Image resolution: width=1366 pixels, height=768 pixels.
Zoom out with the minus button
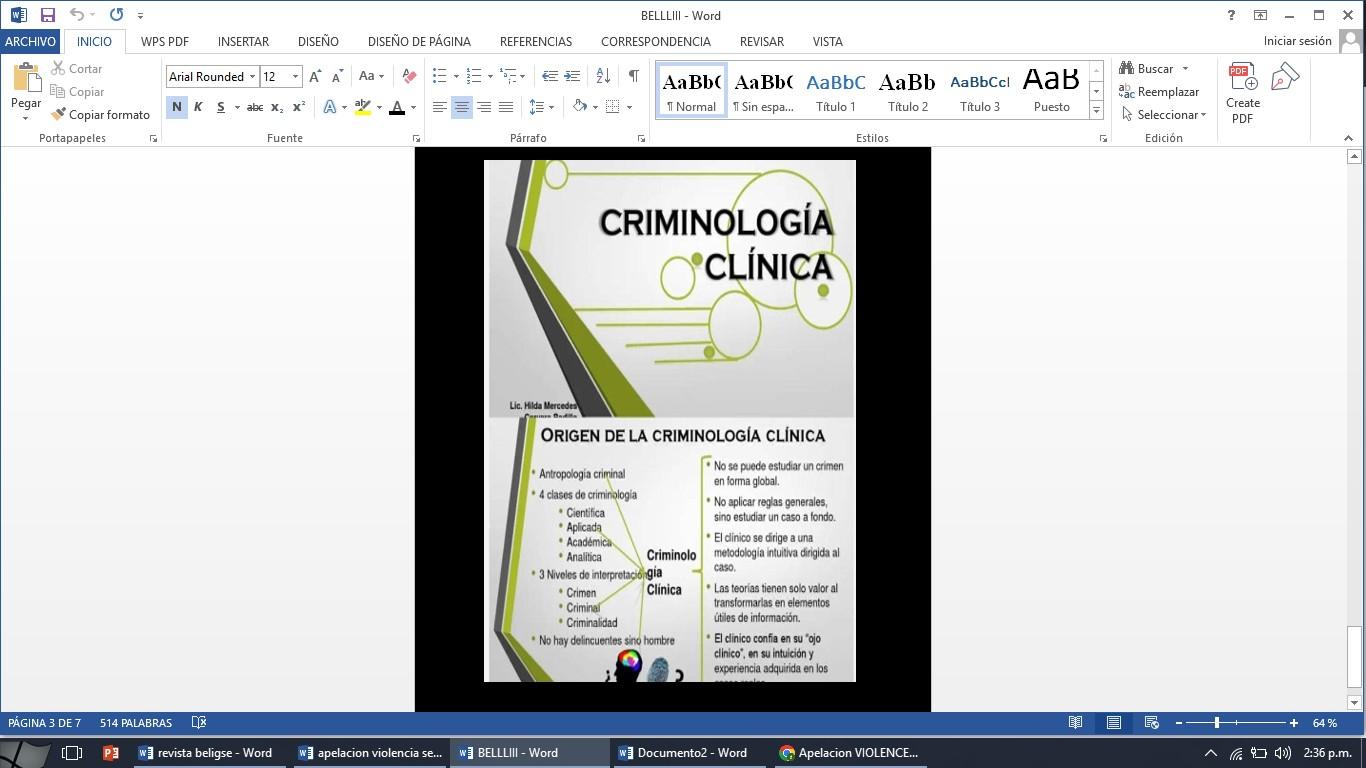pyautogui.click(x=1179, y=723)
